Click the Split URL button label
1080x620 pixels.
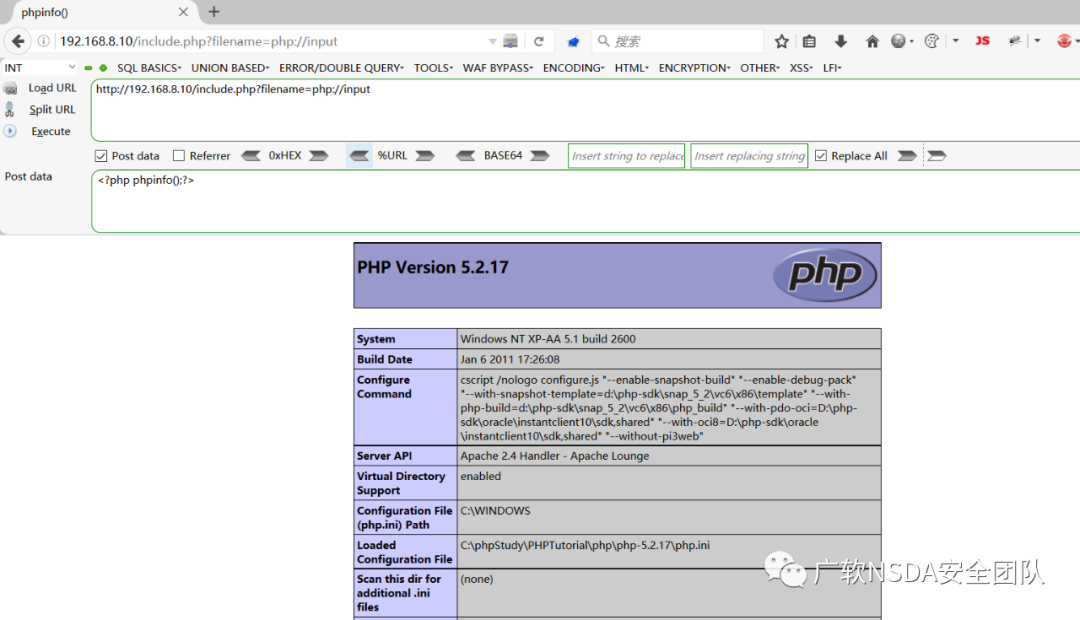click(x=52, y=110)
